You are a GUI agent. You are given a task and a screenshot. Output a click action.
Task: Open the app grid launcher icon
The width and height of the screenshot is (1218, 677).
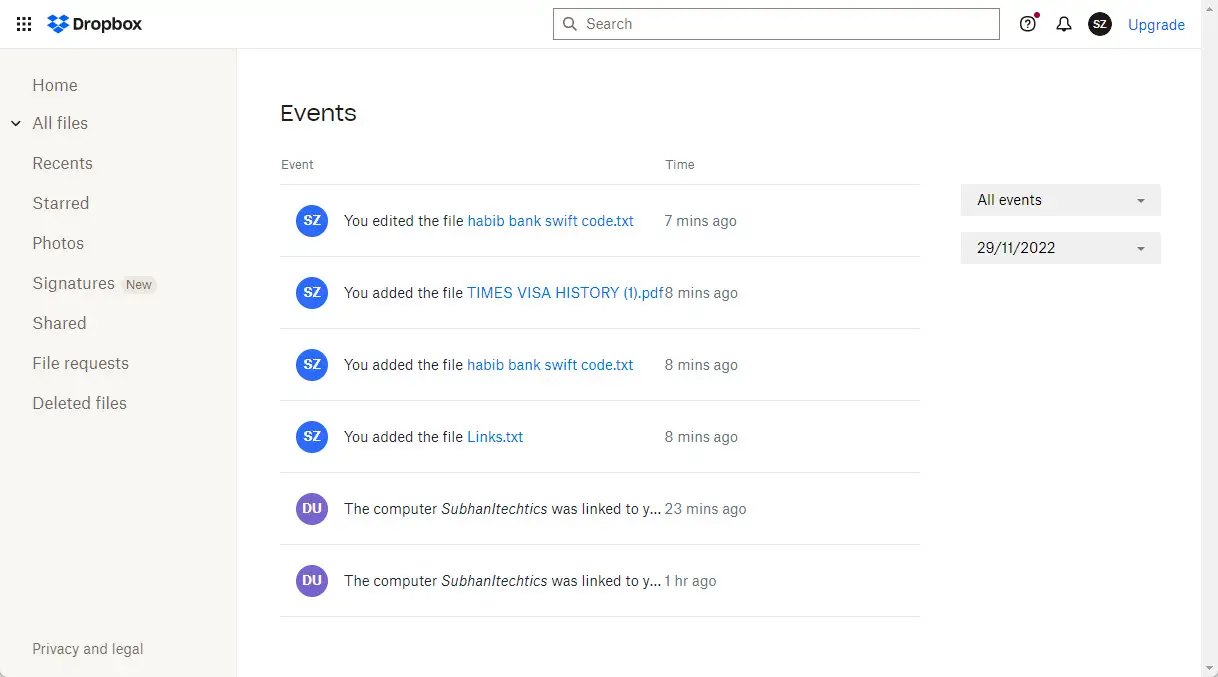(x=24, y=24)
